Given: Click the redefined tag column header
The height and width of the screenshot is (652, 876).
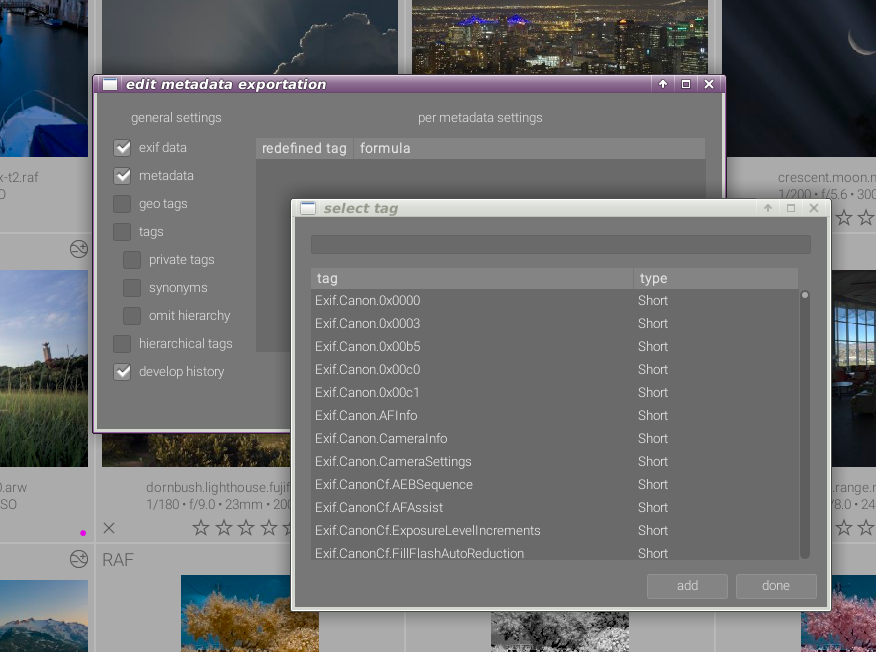Looking at the screenshot, I should 304,149.
